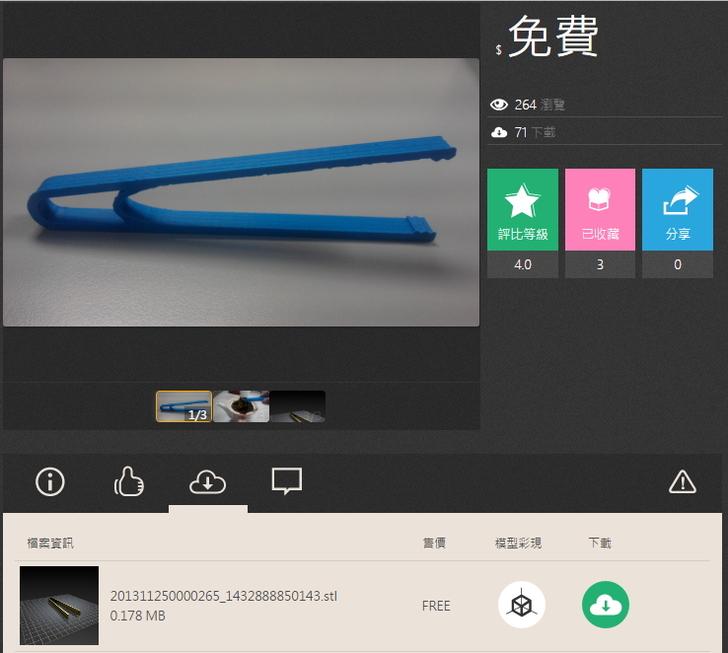Click the green star 評比等級 rating button
The image size is (728, 653).
pyautogui.click(x=522, y=210)
